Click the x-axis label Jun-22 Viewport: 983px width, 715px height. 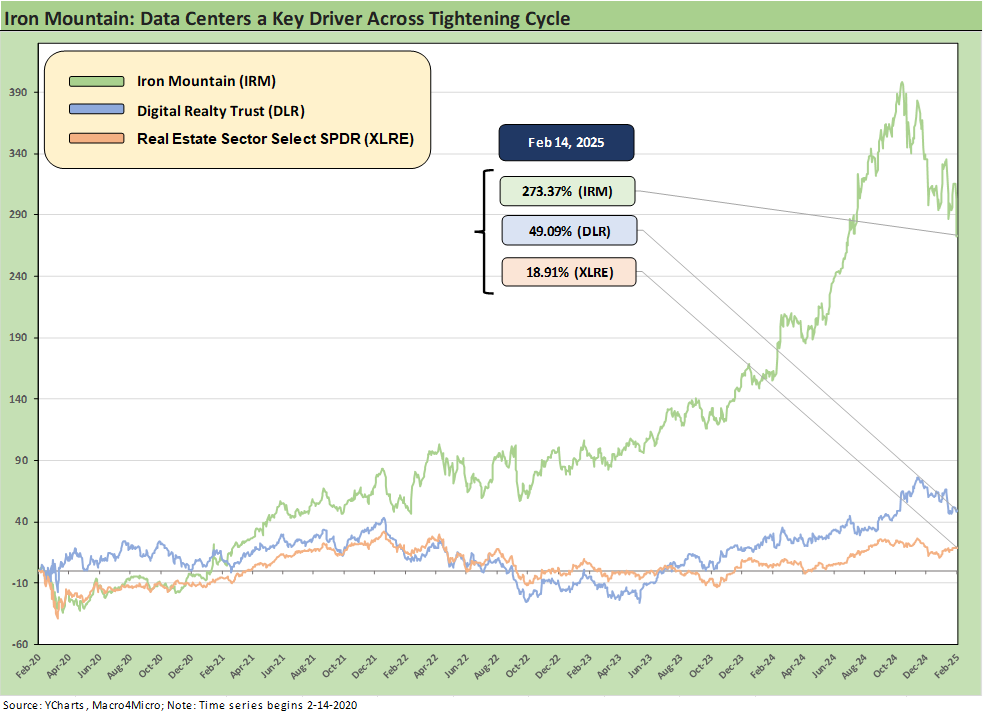click(456, 666)
